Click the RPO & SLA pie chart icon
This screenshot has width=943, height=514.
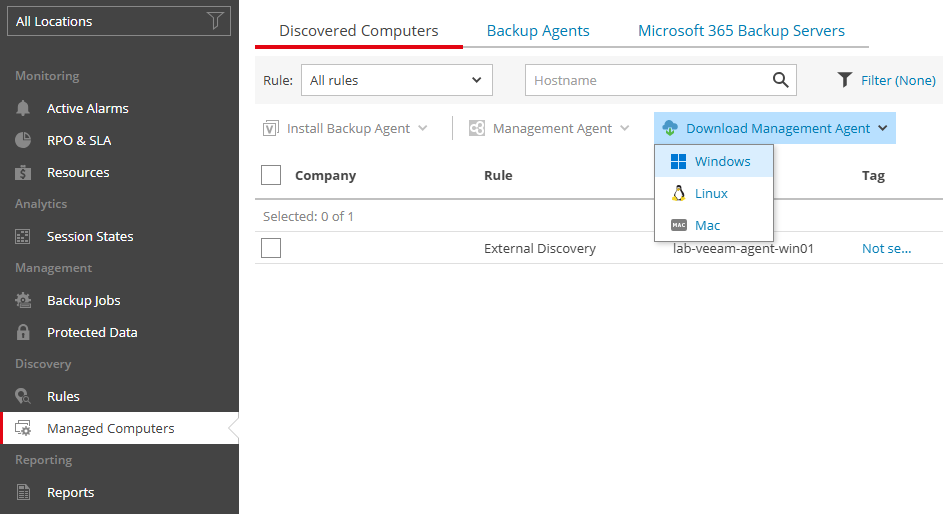23,140
